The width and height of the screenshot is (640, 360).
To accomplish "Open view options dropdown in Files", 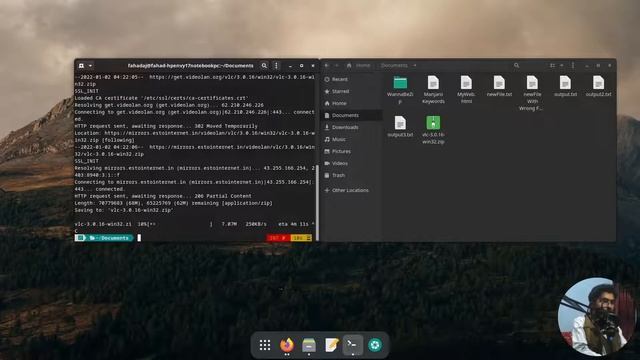I will coord(562,65).
